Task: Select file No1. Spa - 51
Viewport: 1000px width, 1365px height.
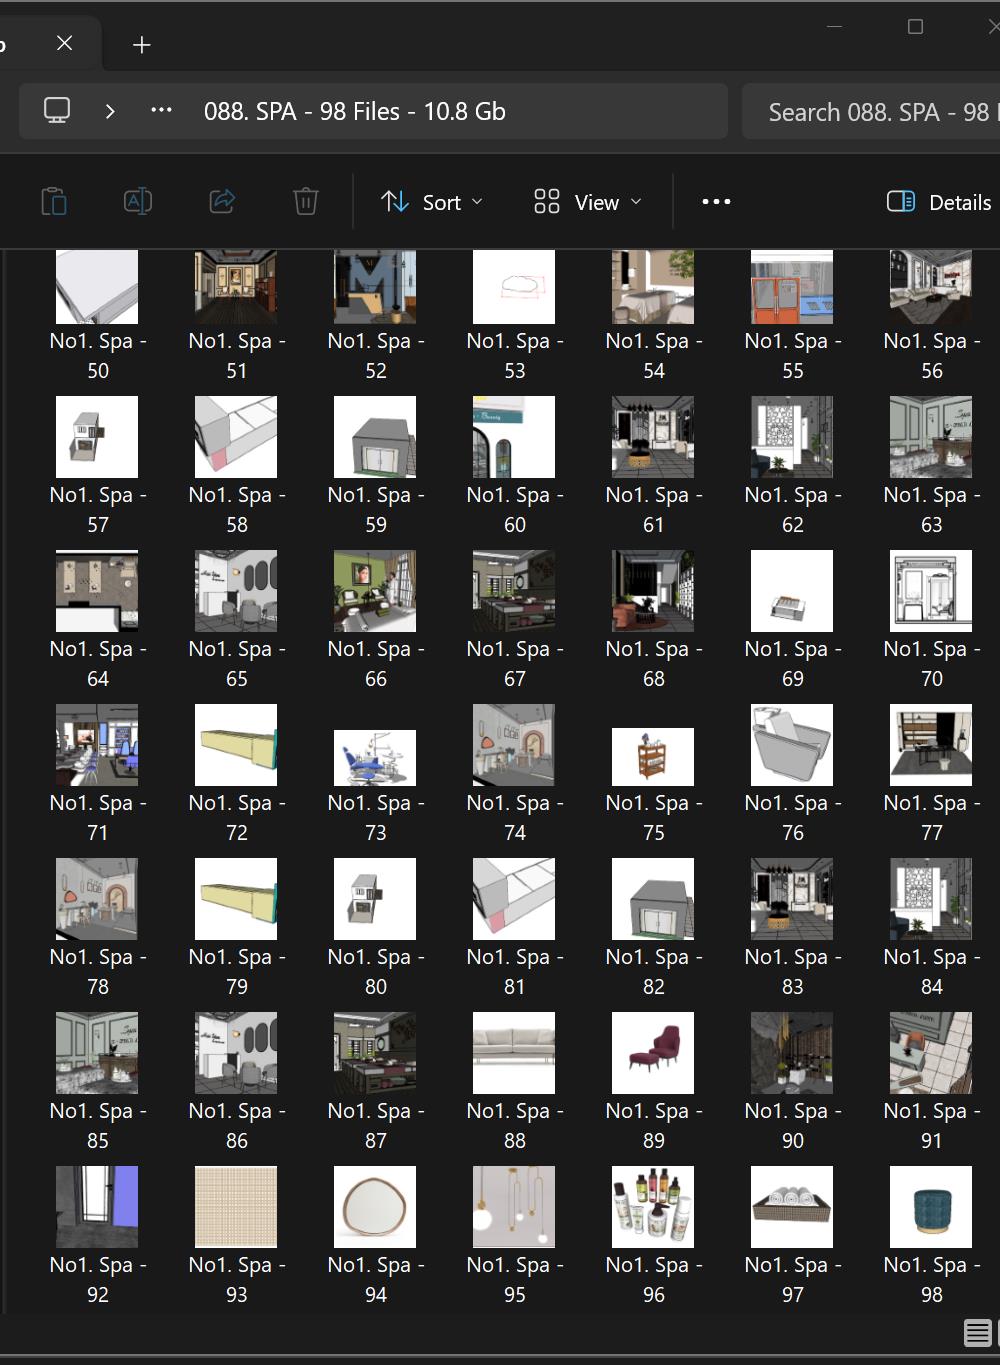Action: click(x=236, y=315)
